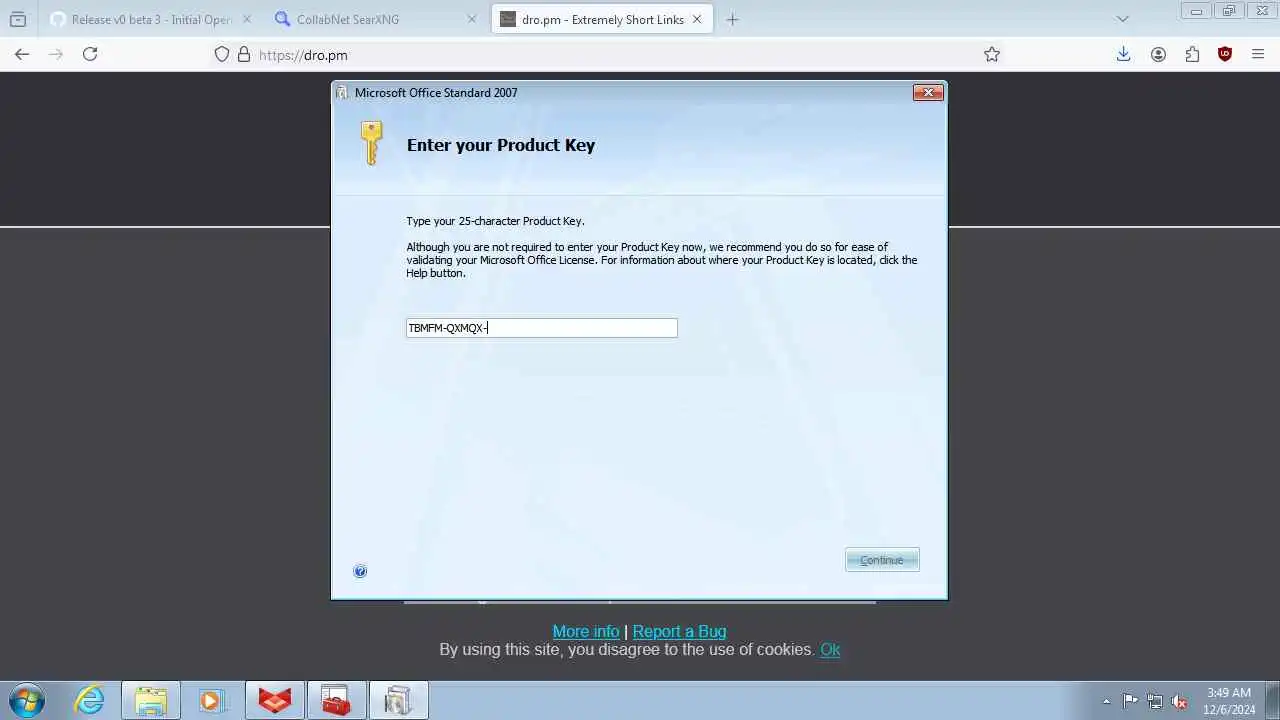Open the taskbar clock showing 3:49 AM

[x=1229, y=700]
